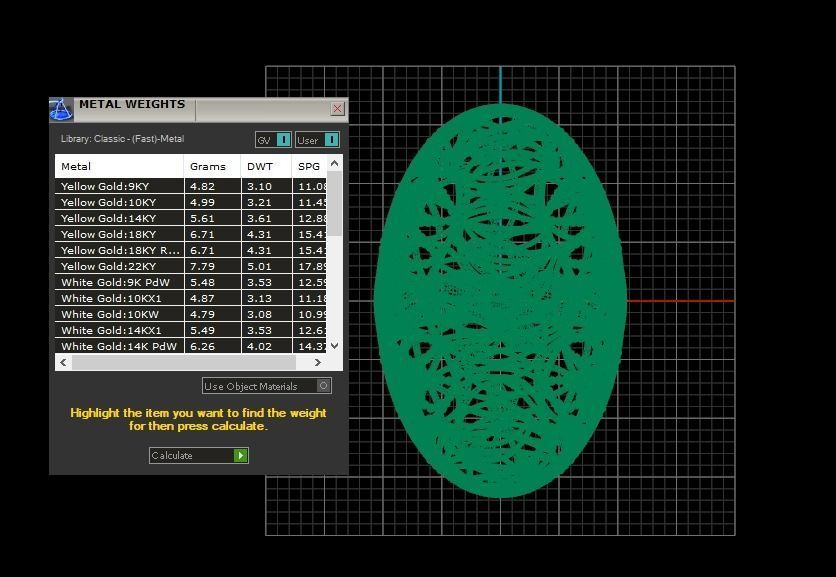Click the horizontal scrollbar thumb
Viewport: 836px width, 577px height.
pyautogui.click(x=184, y=363)
